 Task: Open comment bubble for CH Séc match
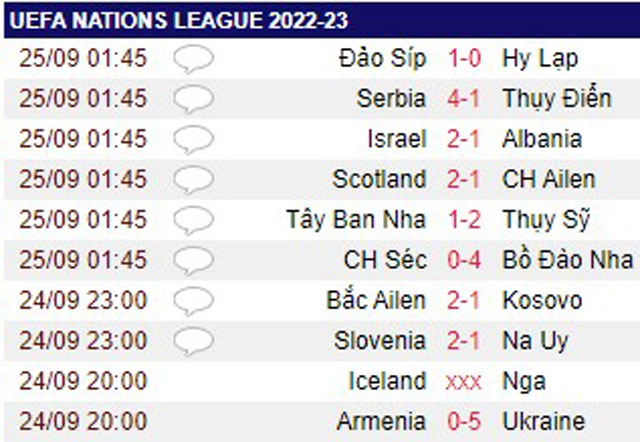point(193,261)
